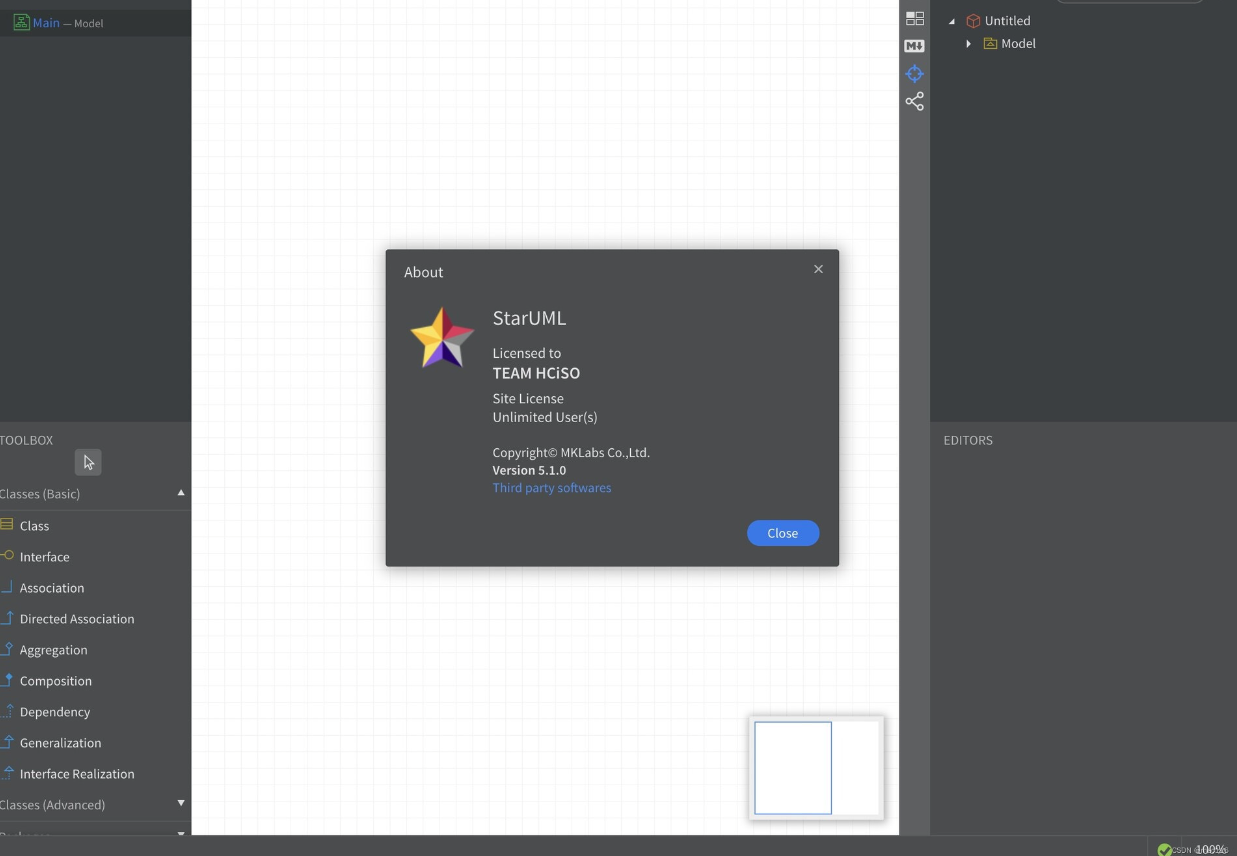The height and width of the screenshot is (856, 1237).
Task: Click the TEAM HCiSO licensee name
Action: click(x=536, y=373)
